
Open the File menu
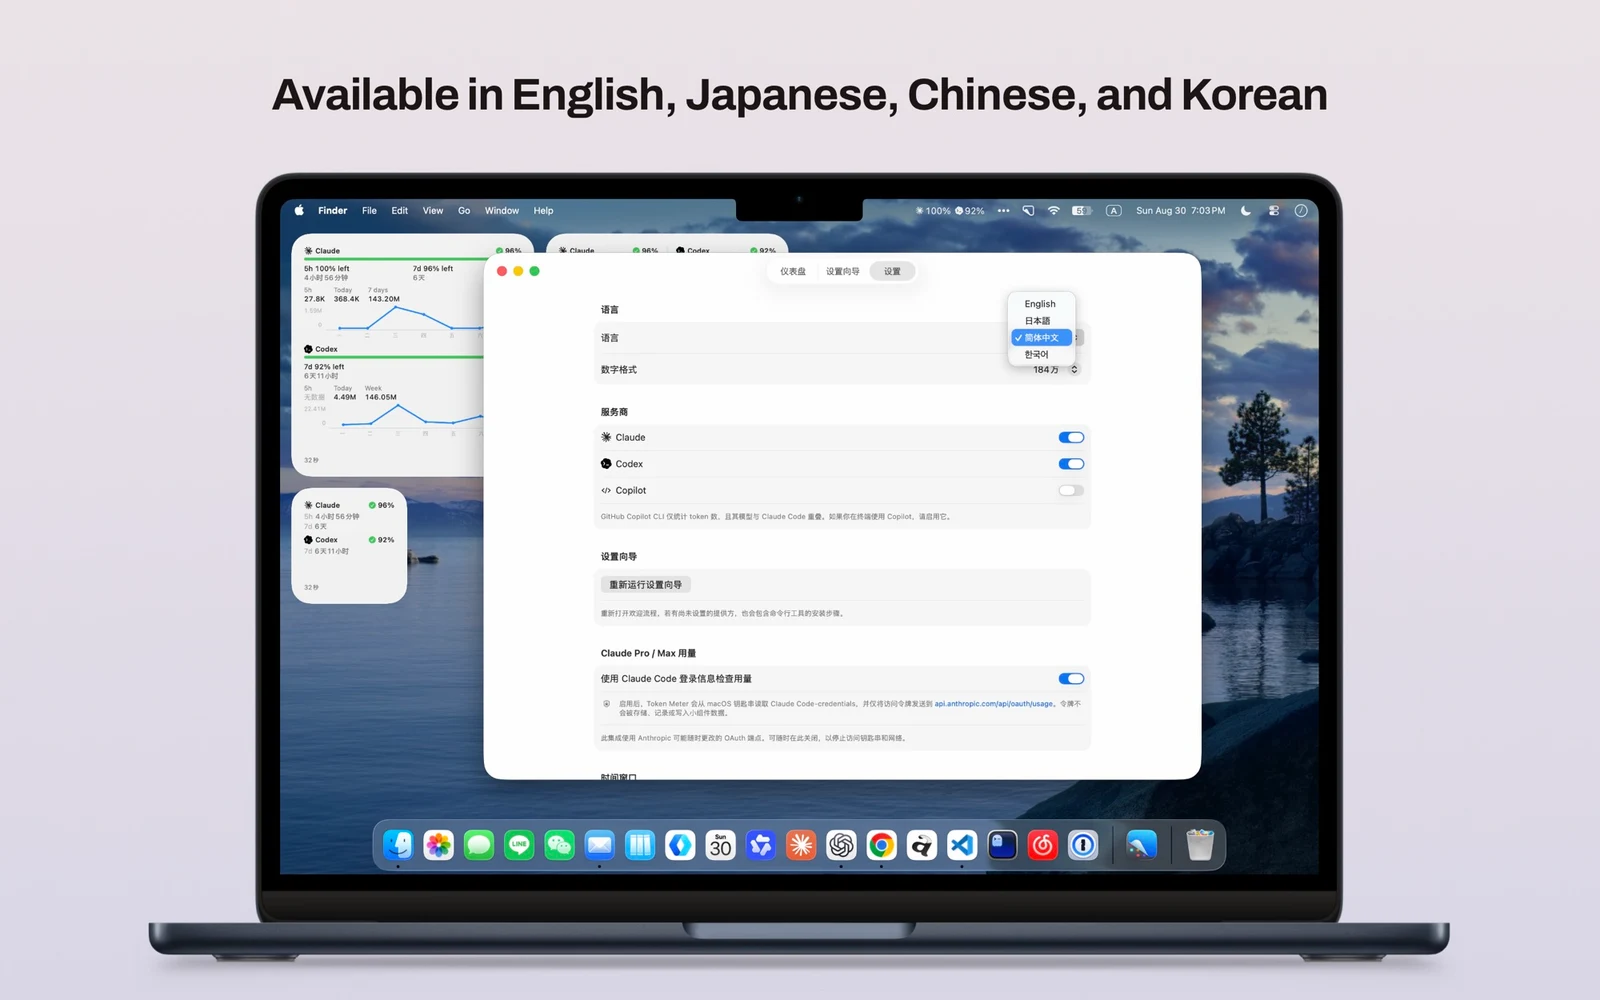click(369, 211)
